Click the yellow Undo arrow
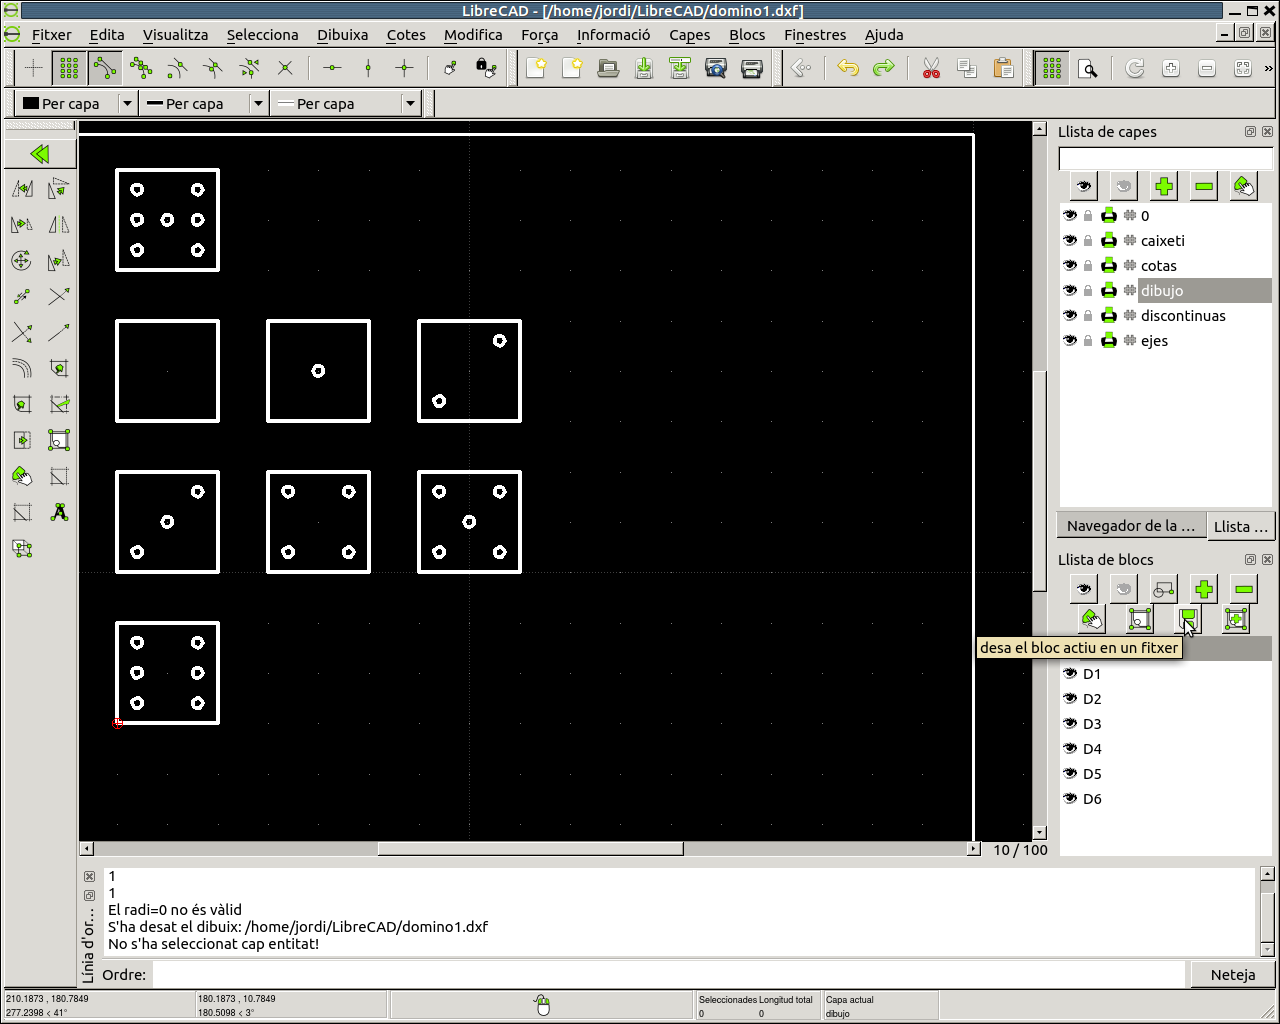The height and width of the screenshot is (1024, 1280). tap(847, 68)
